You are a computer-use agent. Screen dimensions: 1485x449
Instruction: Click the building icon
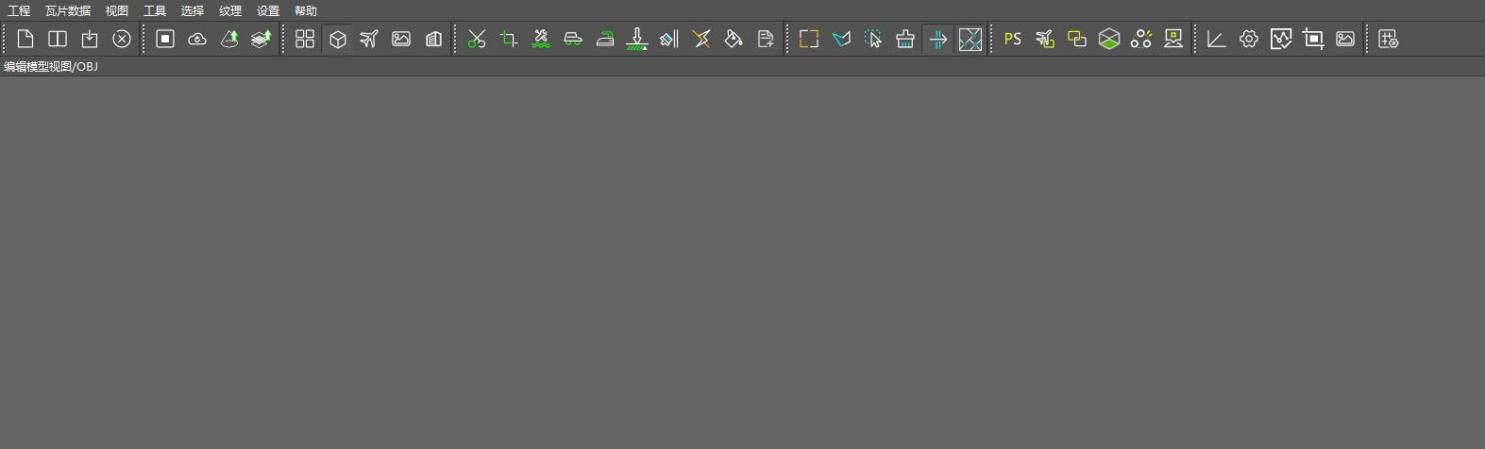point(433,39)
